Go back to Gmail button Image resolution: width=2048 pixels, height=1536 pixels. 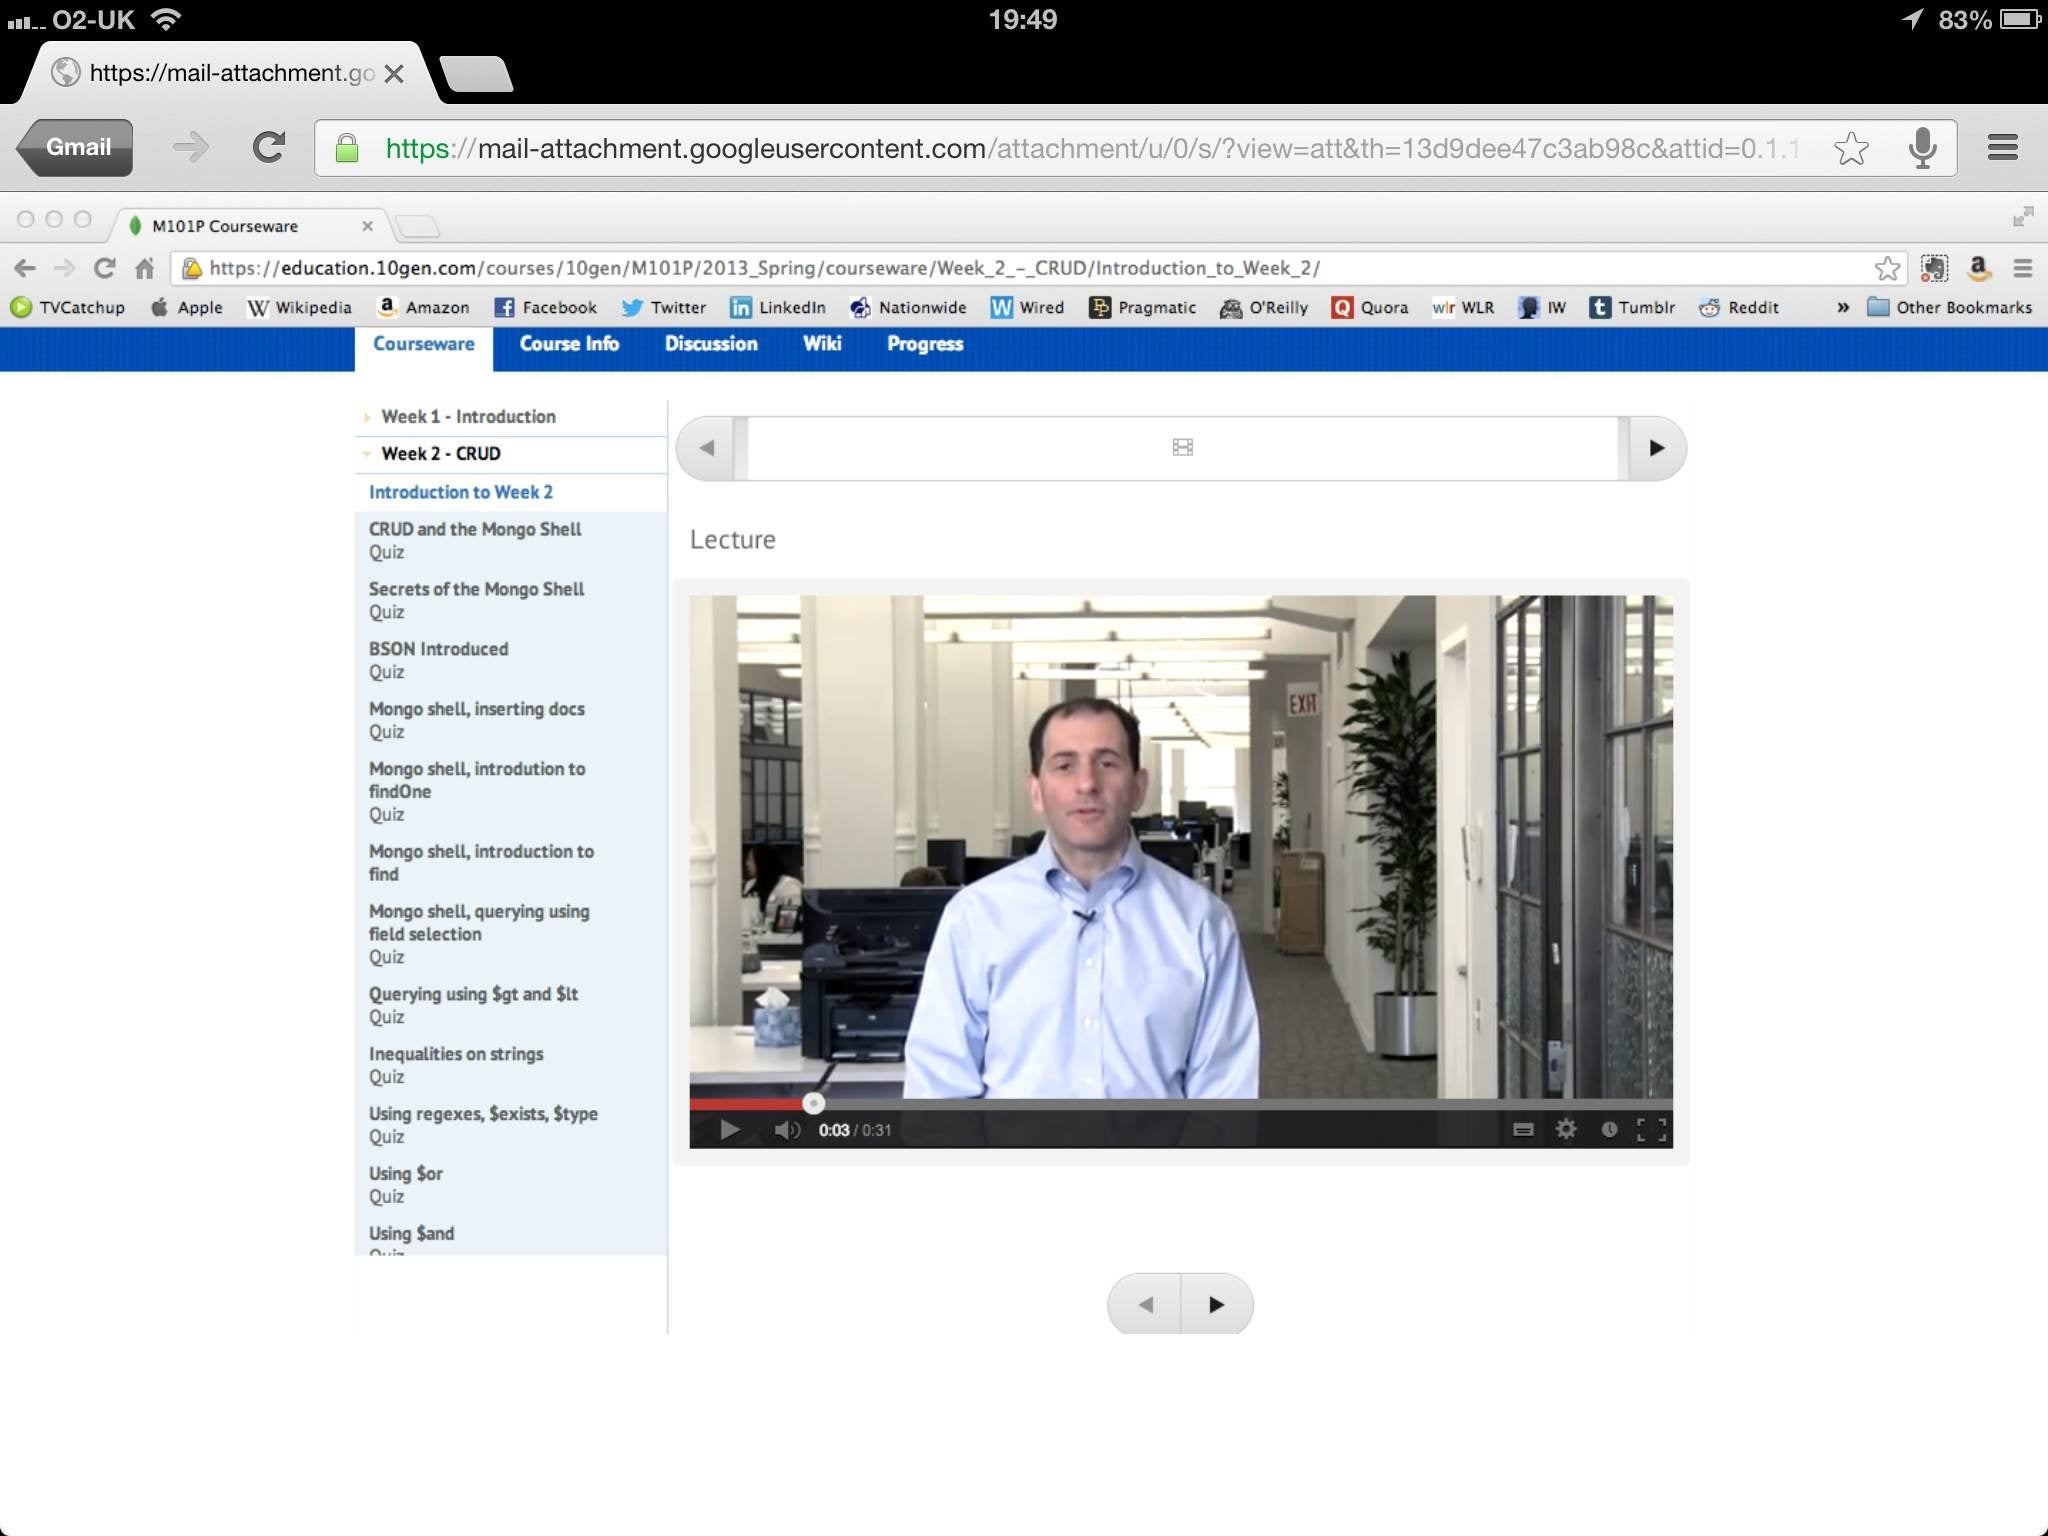(77, 148)
